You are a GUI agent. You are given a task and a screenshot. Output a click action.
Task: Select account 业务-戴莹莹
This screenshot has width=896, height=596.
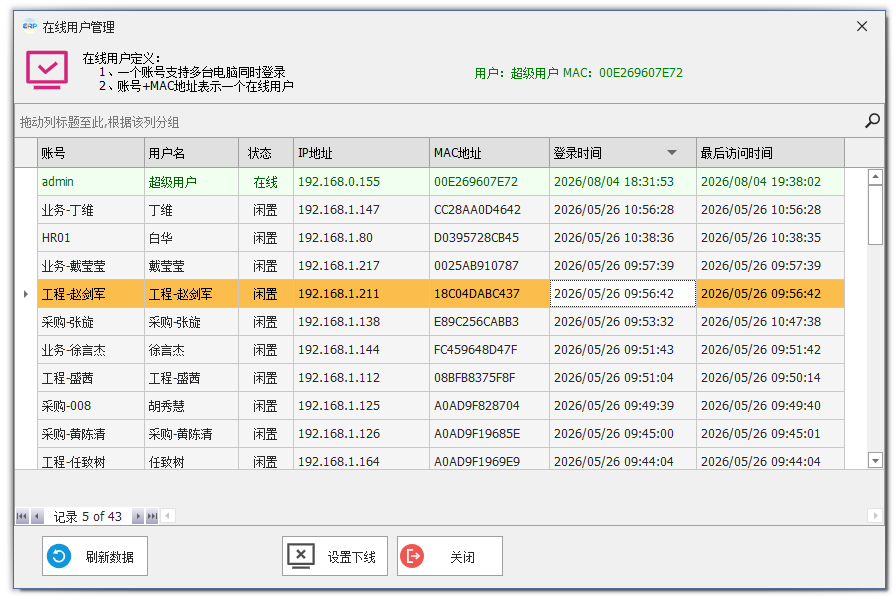coord(91,266)
